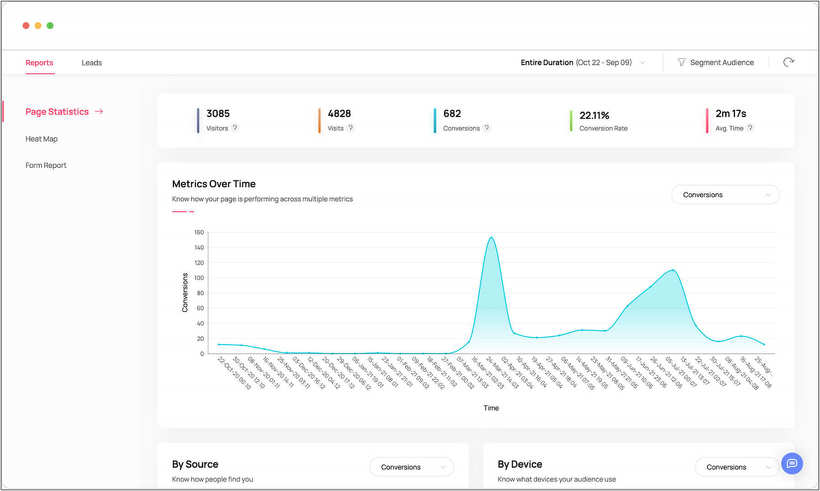Click the refresh icon in top bar
The width and height of the screenshot is (820, 491).
[x=788, y=62]
